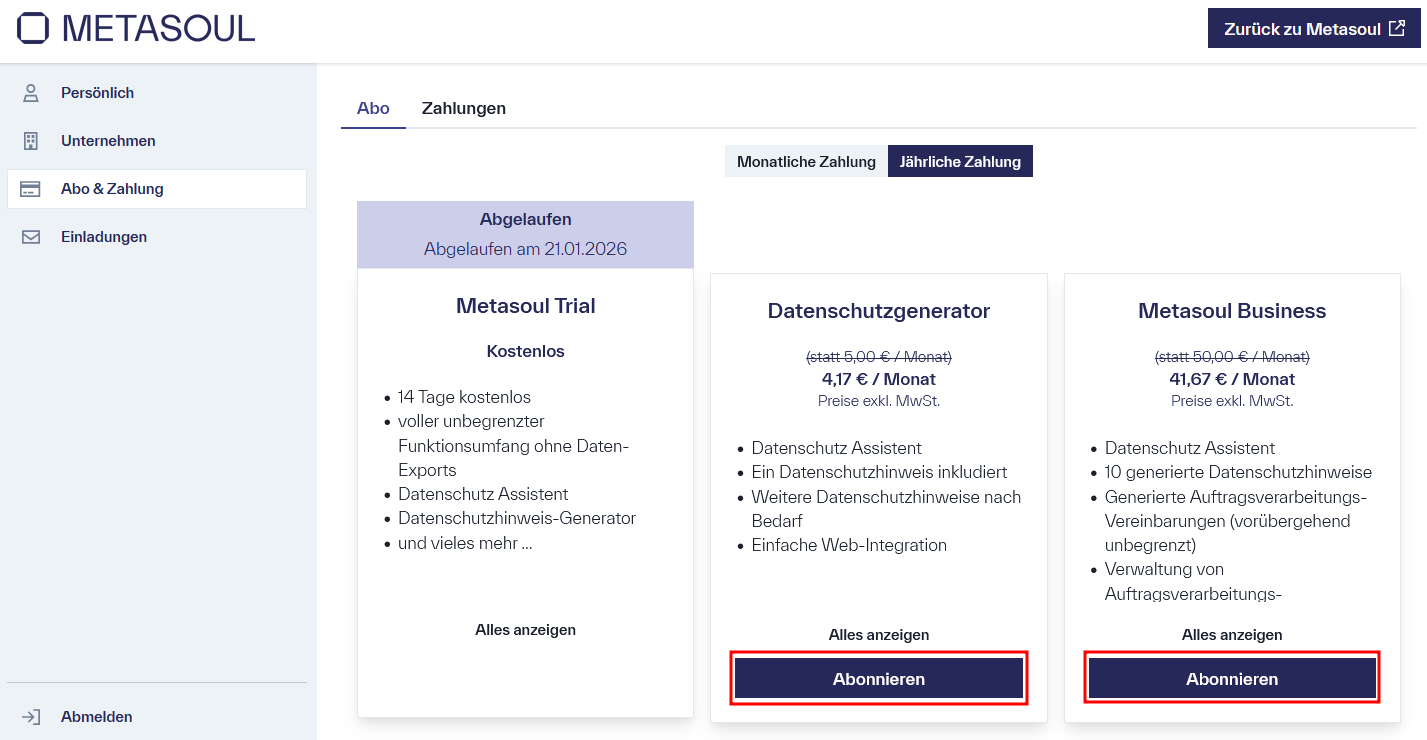Click the price 41,67 € / Monat
The height and width of the screenshot is (740, 1427).
click(1232, 379)
